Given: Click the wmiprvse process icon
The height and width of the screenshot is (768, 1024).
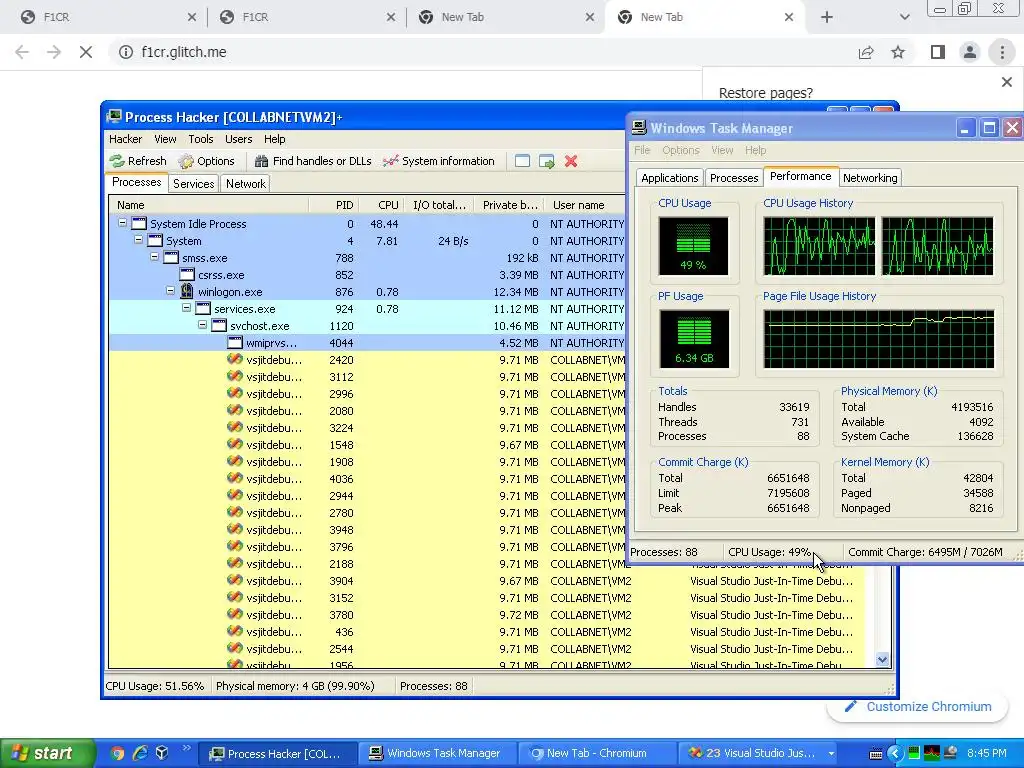Looking at the screenshot, I should (234, 342).
